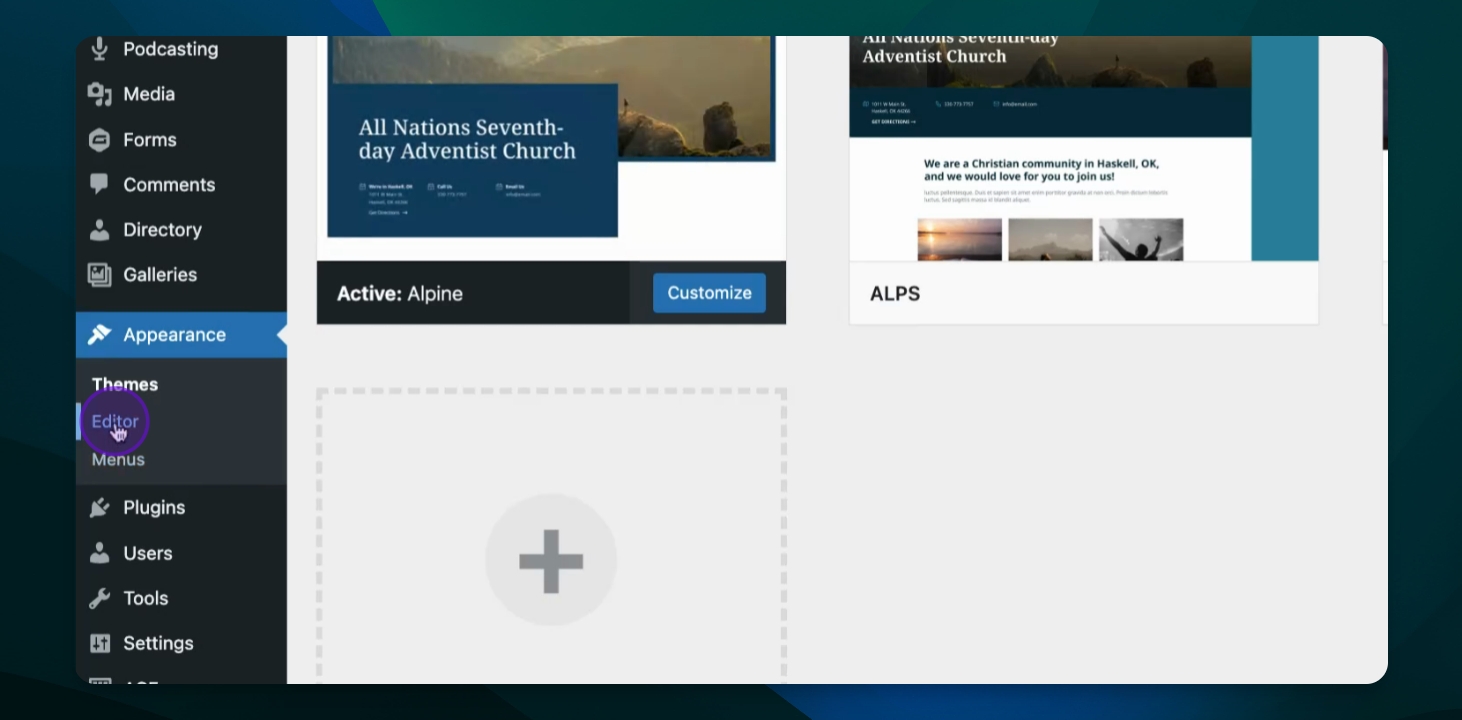Select the Forms icon in the sidebar

point(99,140)
